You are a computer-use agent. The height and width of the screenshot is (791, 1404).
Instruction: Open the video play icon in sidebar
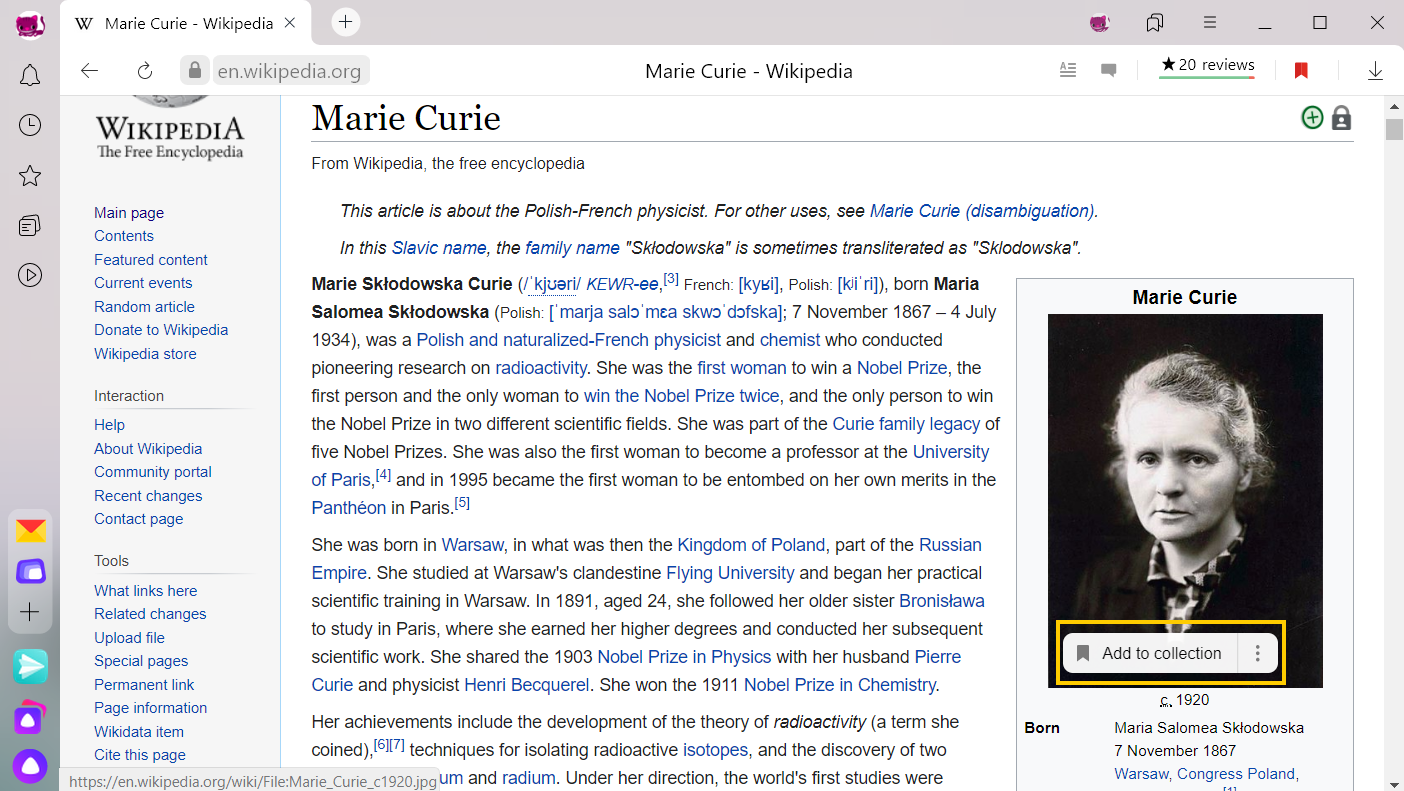coord(30,275)
